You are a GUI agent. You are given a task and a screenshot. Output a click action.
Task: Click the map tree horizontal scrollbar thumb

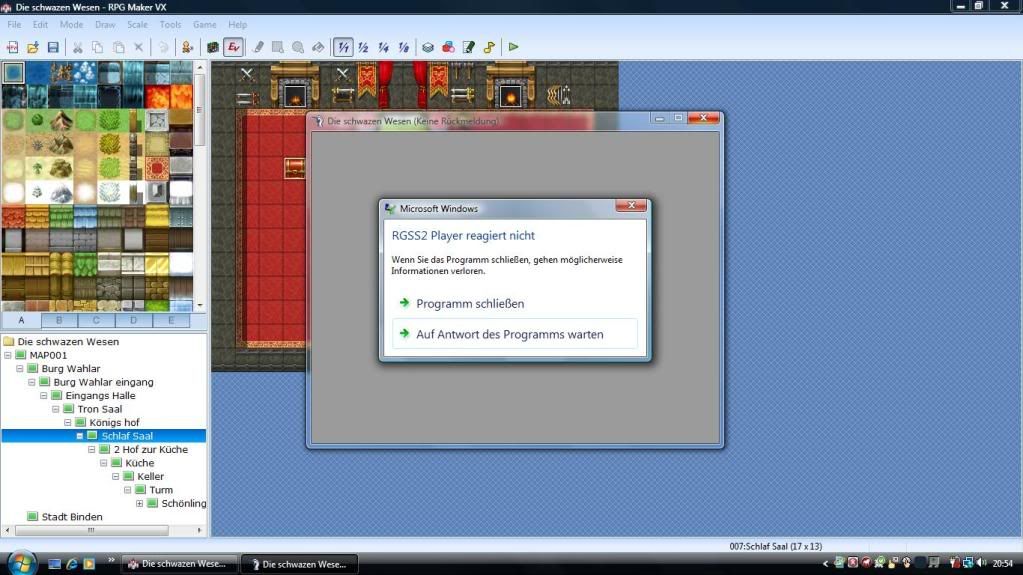[91, 531]
